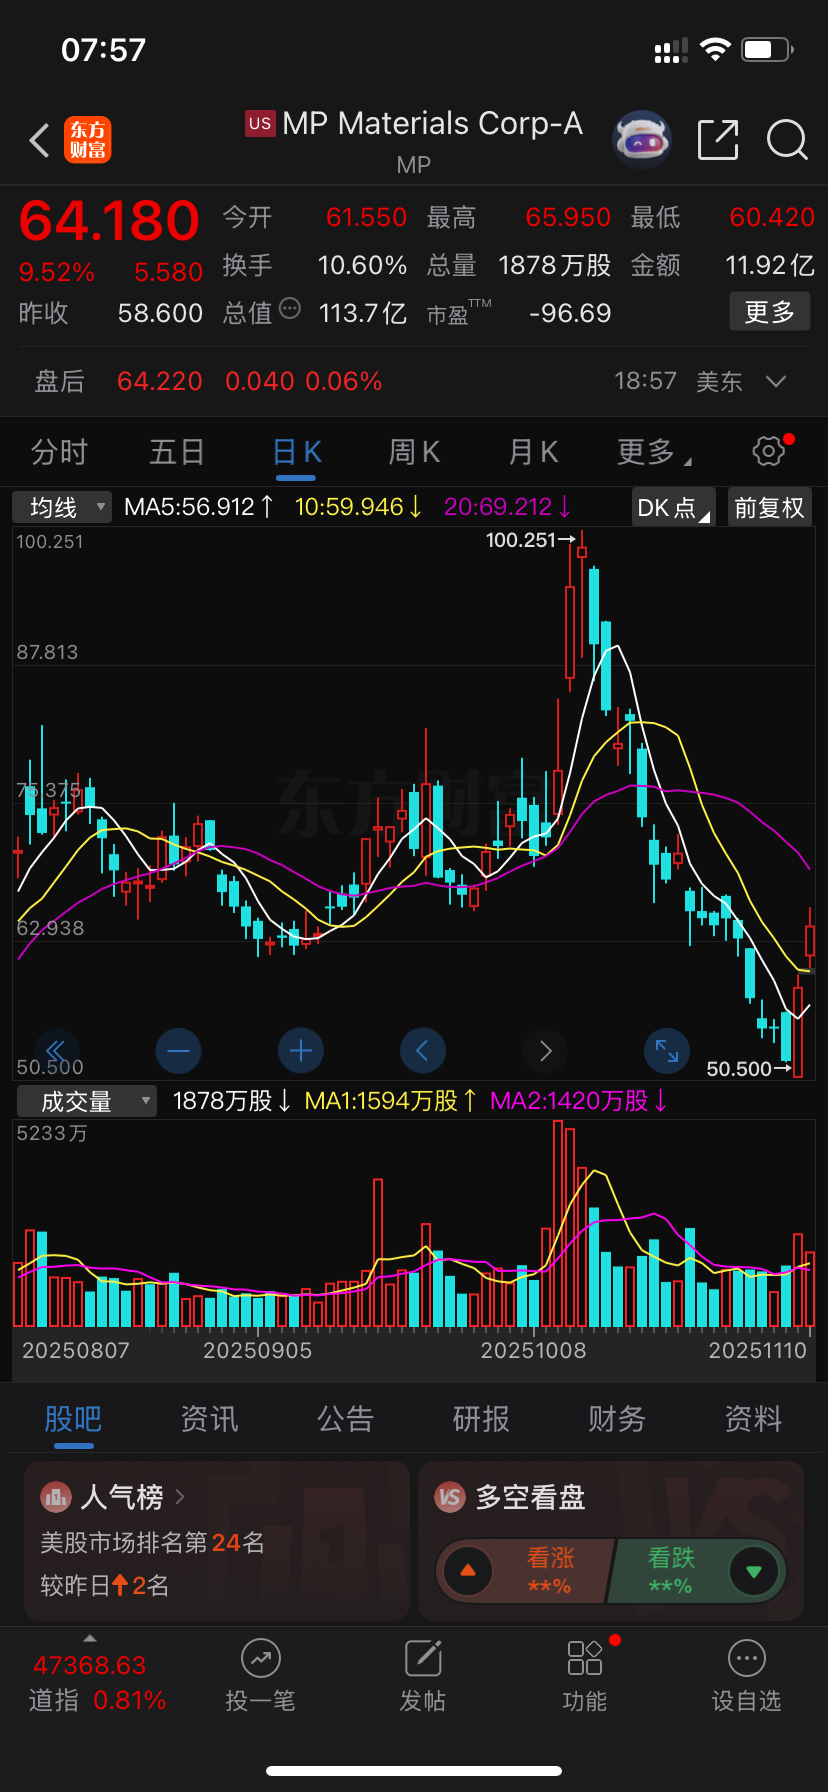Select the 月K tab
The image size is (828, 1792).
(533, 452)
